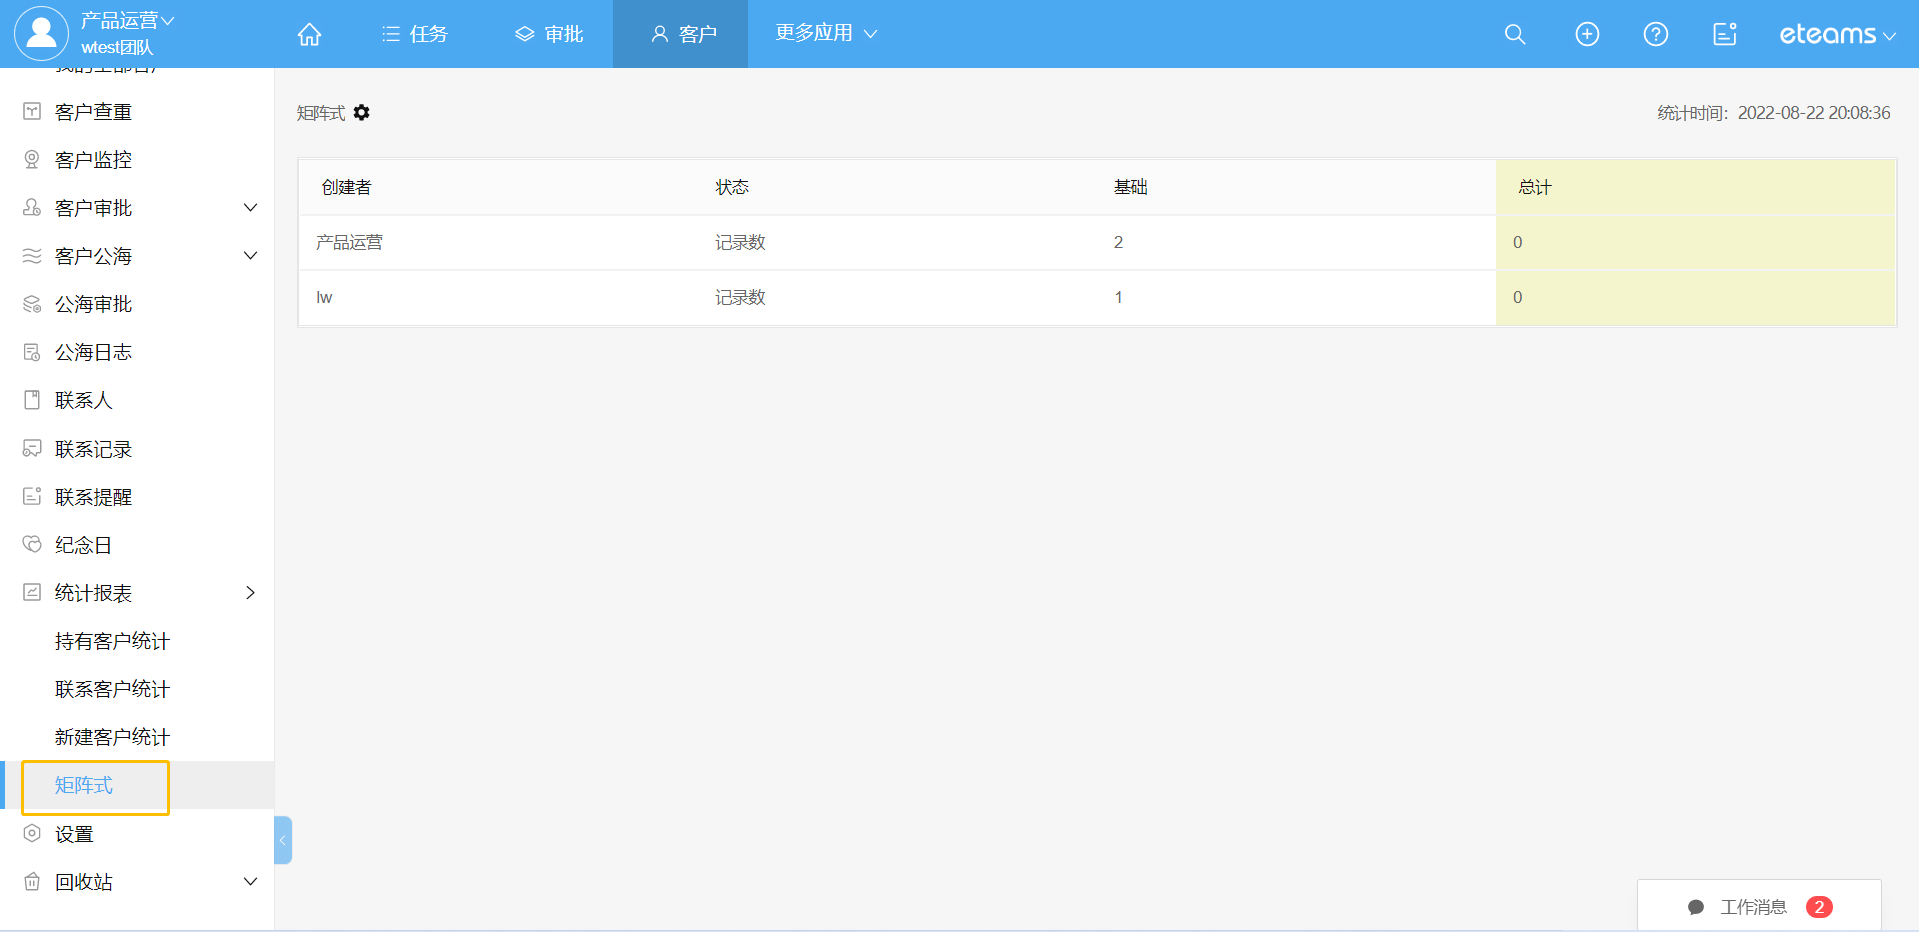Select 客户查重 in sidebar

pos(93,112)
